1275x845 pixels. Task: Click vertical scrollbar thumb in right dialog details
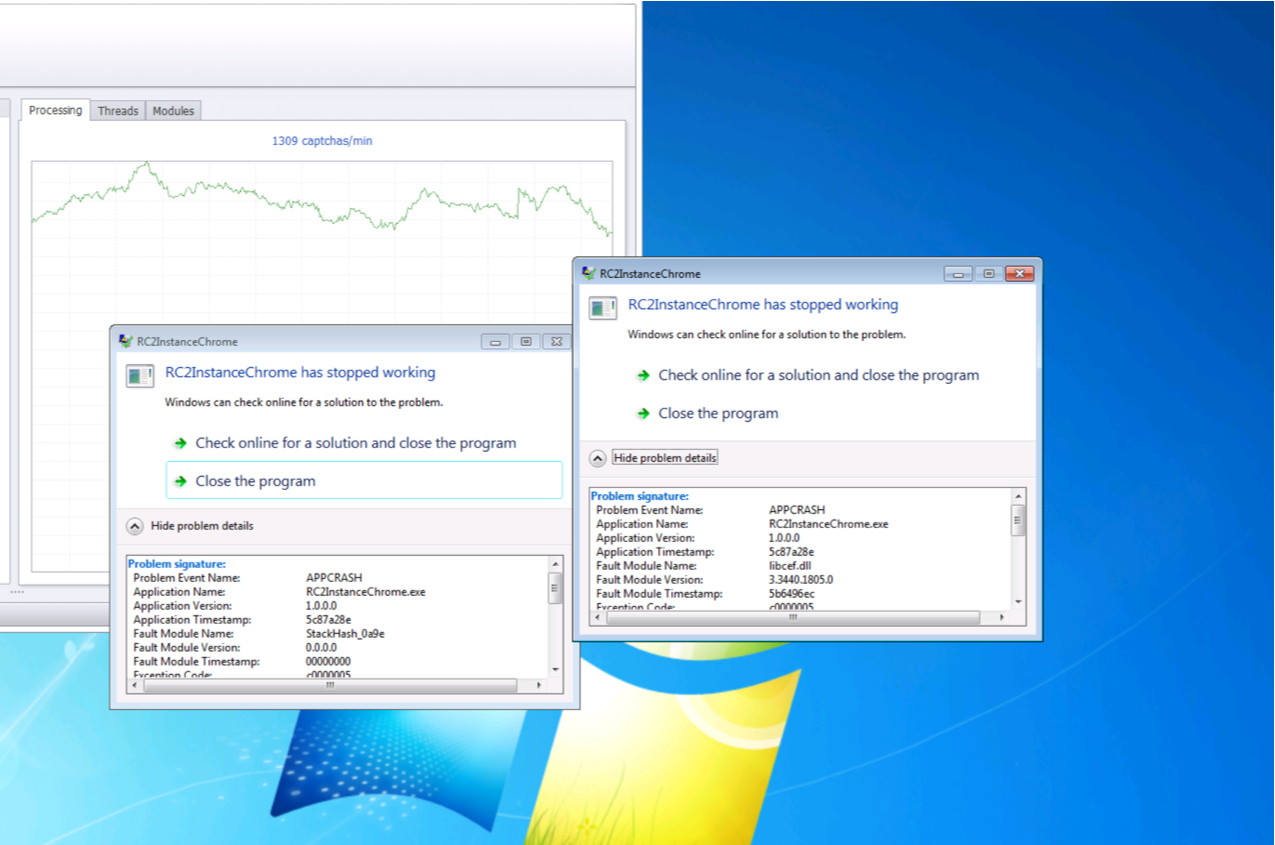point(1018,520)
